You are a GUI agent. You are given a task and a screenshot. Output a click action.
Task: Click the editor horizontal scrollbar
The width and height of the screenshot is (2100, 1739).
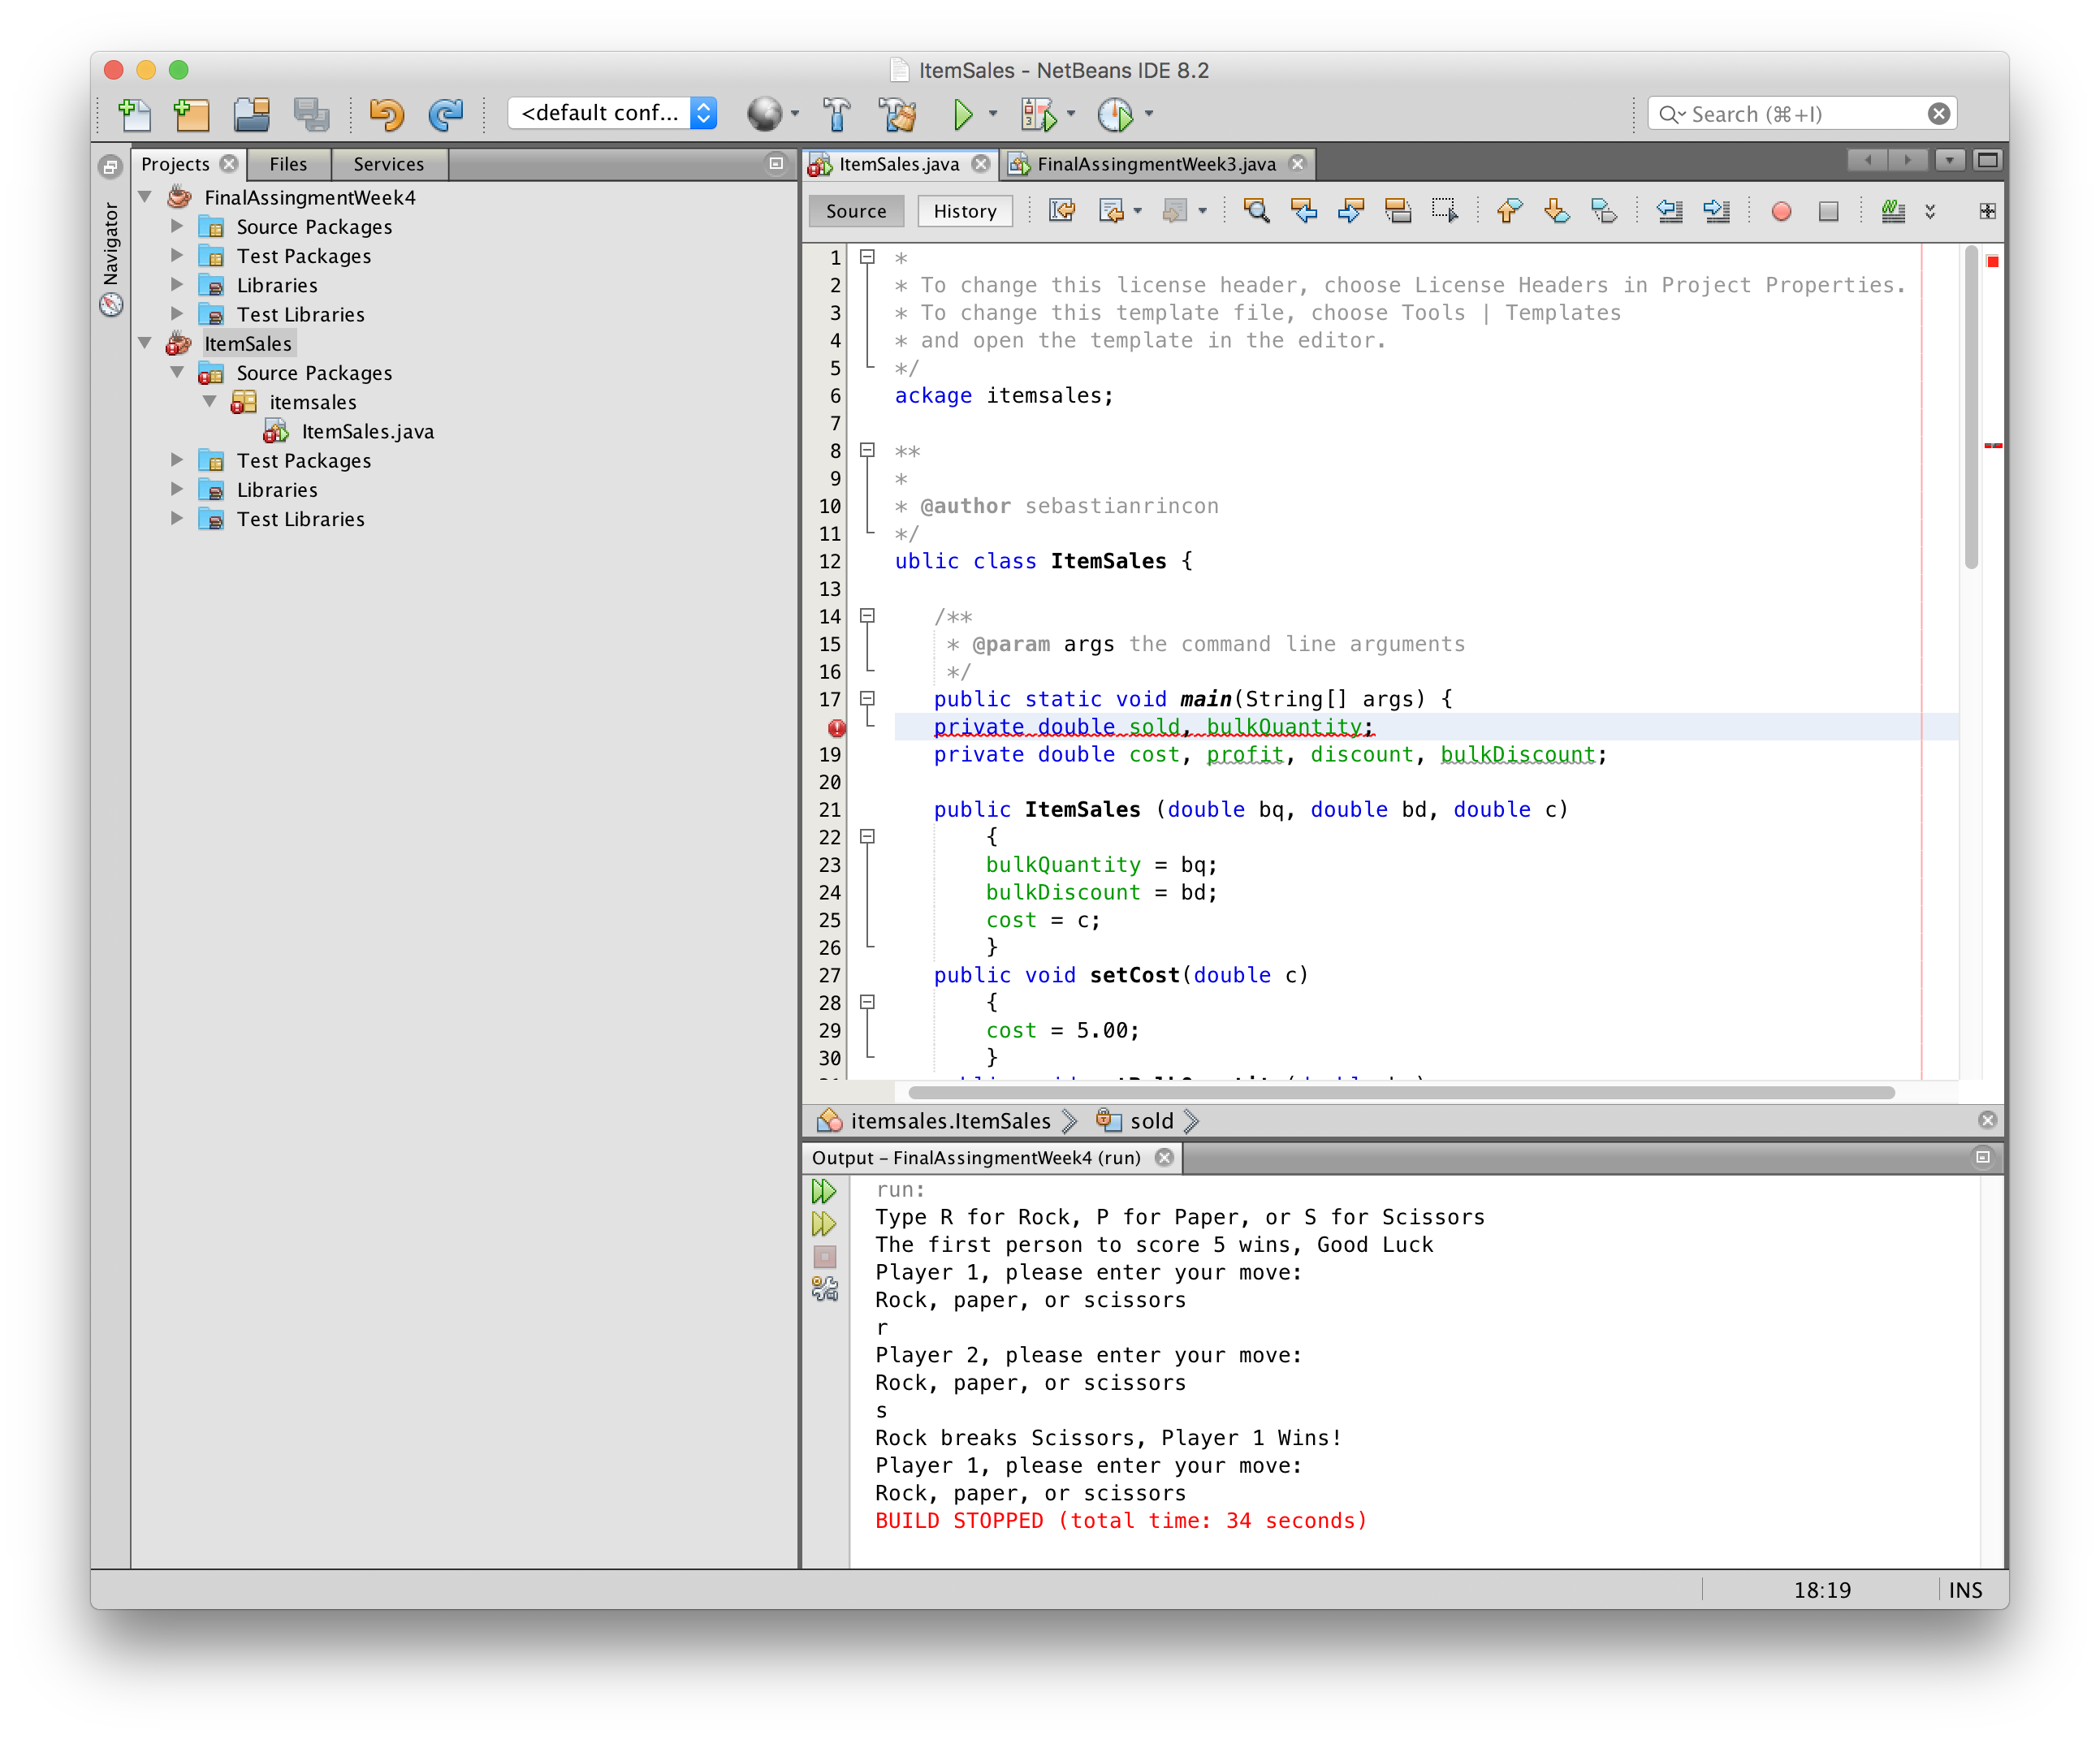point(1400,1092)
